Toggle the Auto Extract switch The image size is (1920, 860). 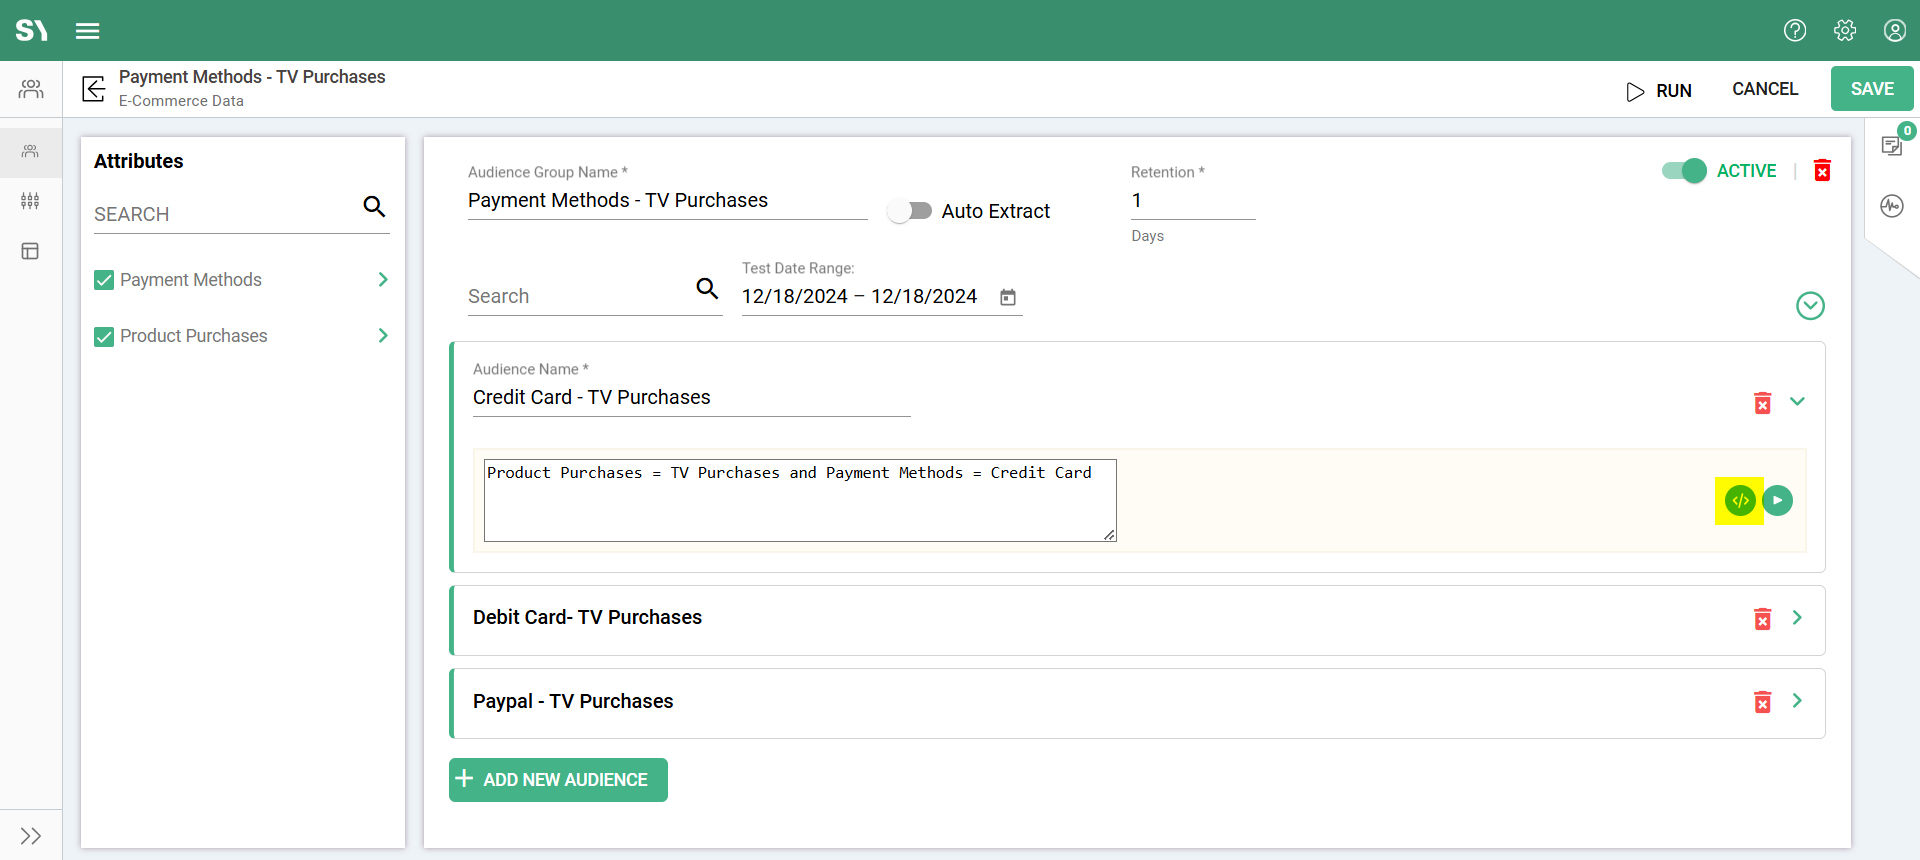coord(910,211)
